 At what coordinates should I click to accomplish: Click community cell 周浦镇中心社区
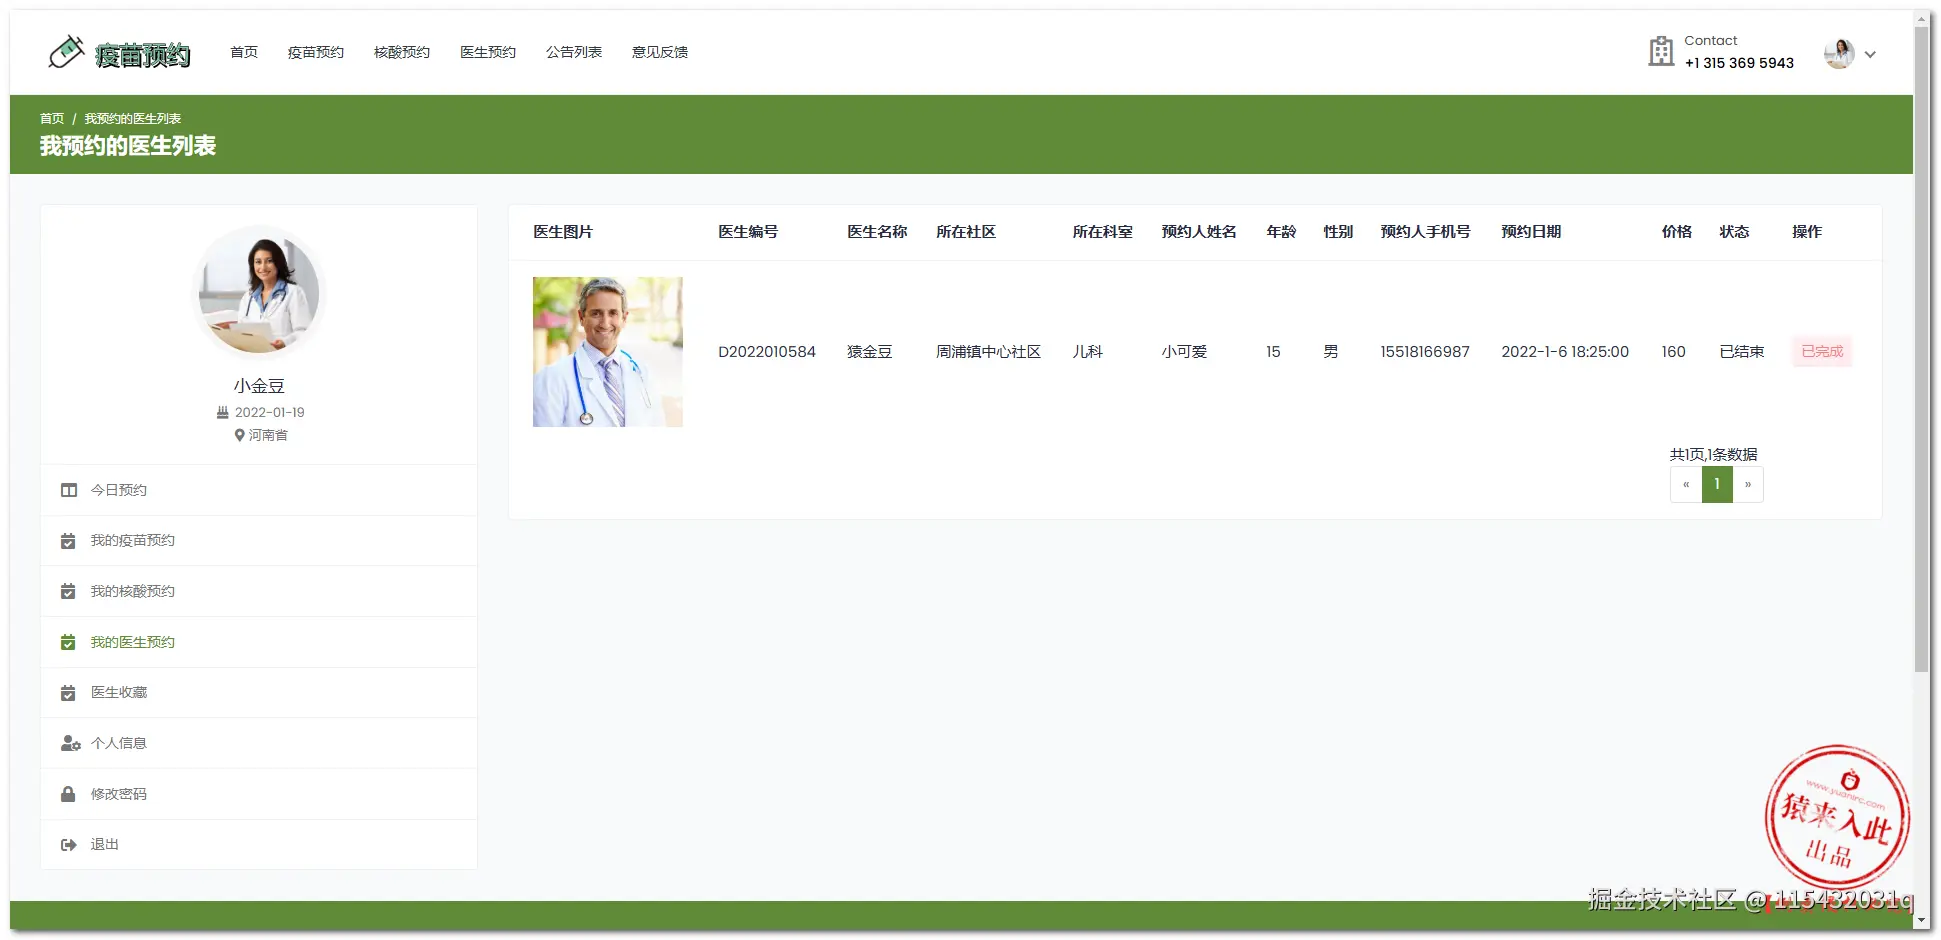point(988,351)
